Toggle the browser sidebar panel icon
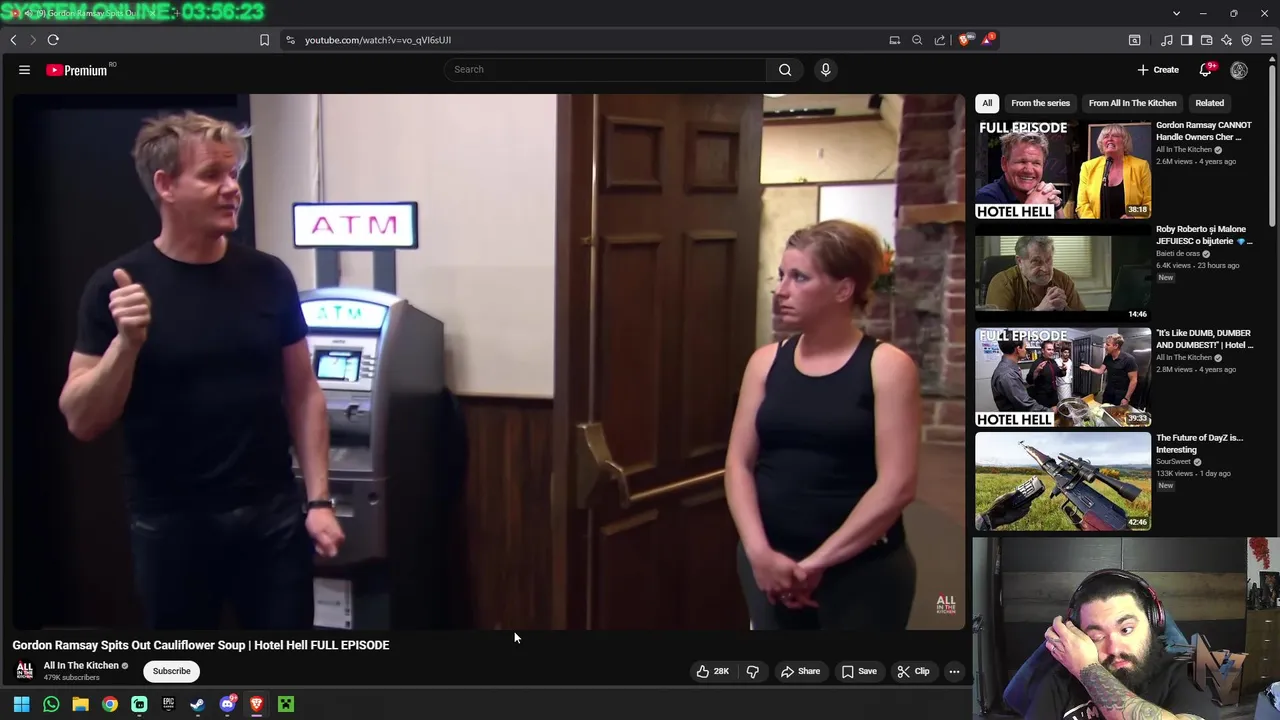This screenshot has width=1280, height=720. coord(1186,40)
